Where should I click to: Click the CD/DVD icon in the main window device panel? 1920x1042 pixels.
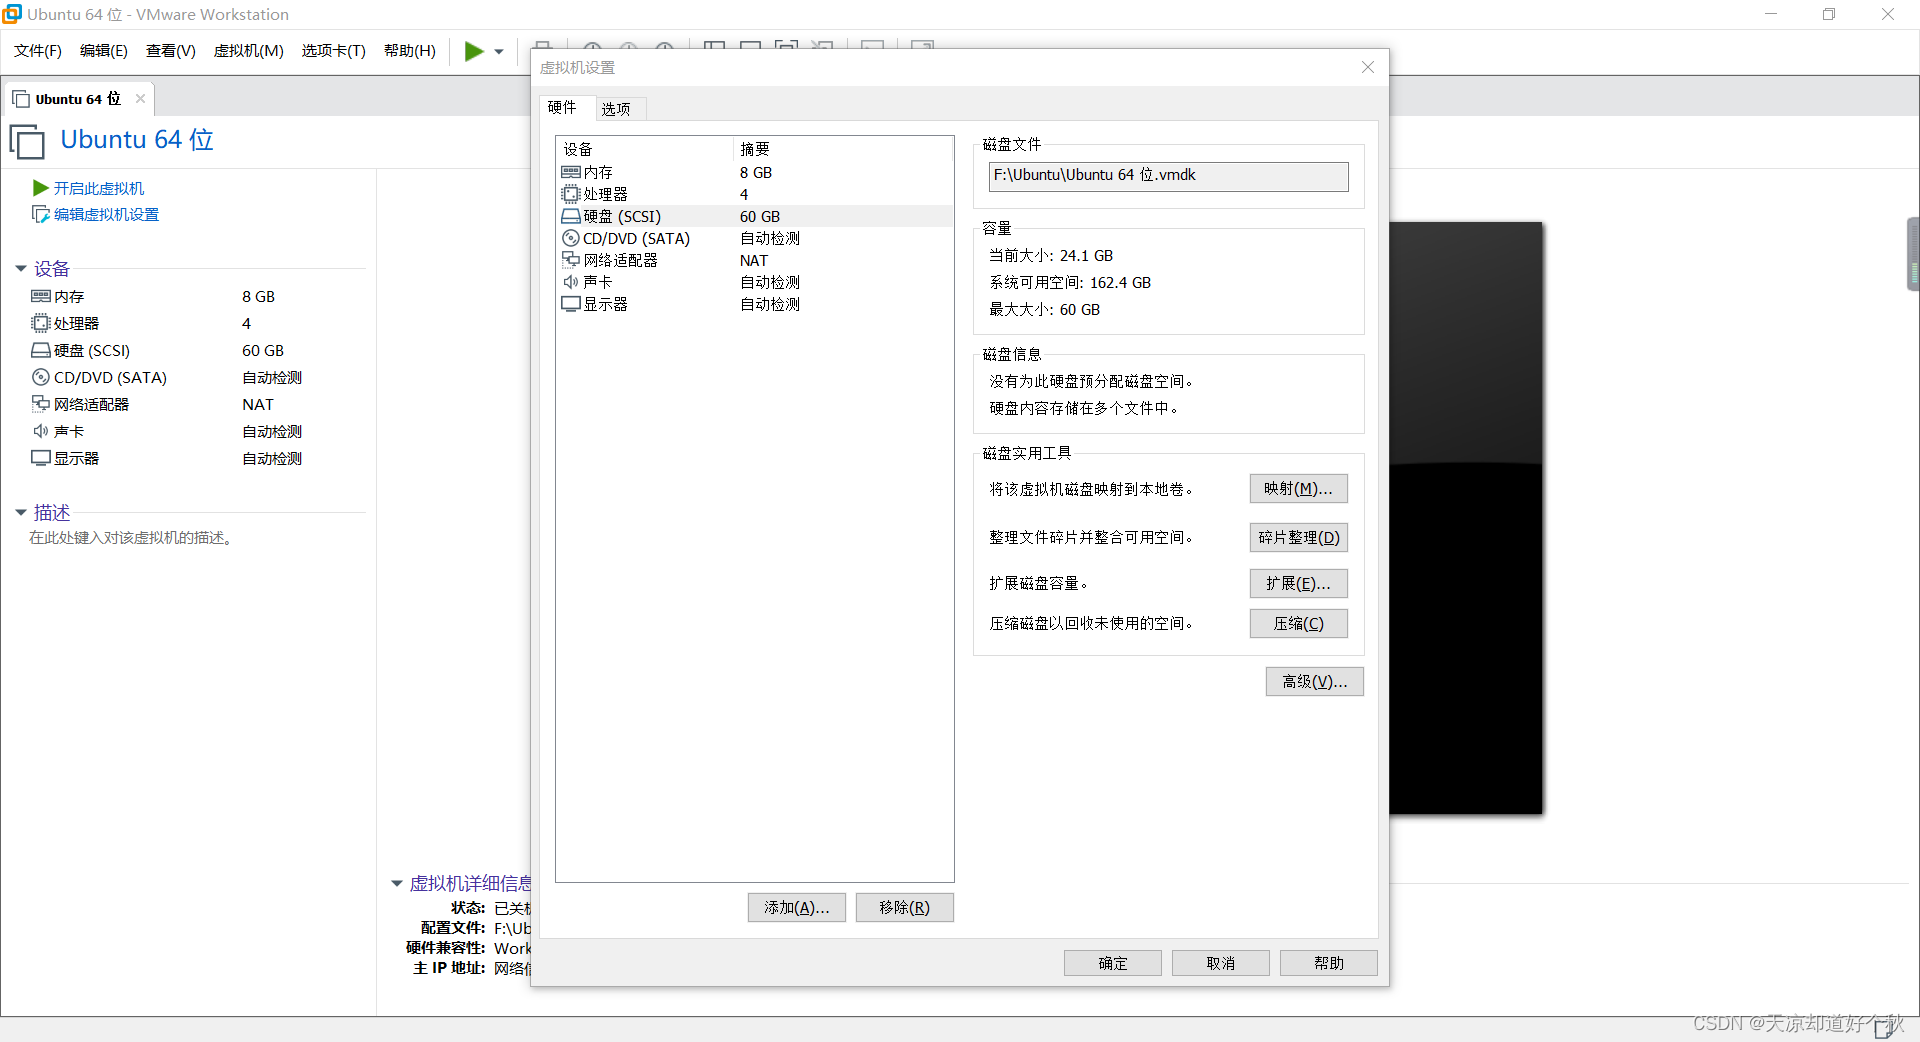click(x=41, y=377)
